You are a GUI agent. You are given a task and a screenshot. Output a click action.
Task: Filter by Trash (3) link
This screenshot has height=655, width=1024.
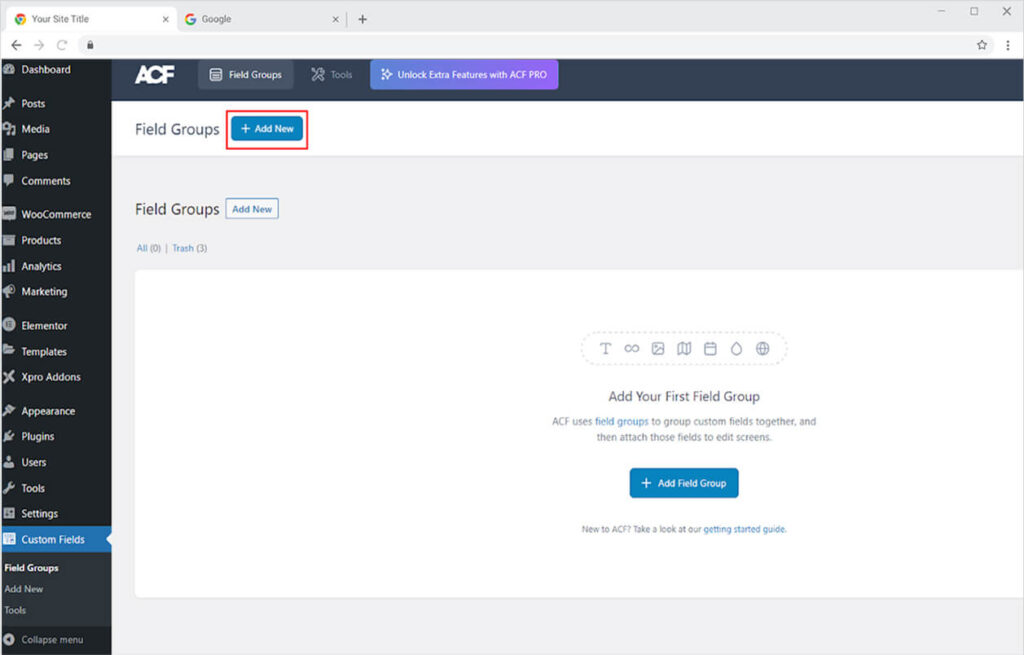(x=190, y=248)
